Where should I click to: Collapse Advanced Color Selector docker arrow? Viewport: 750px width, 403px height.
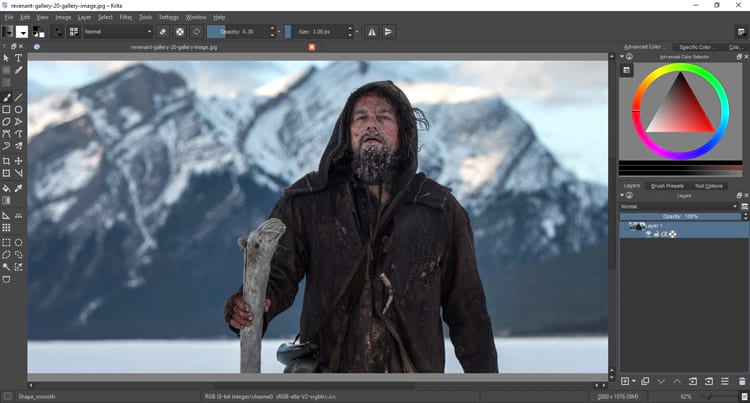[622, 56]
